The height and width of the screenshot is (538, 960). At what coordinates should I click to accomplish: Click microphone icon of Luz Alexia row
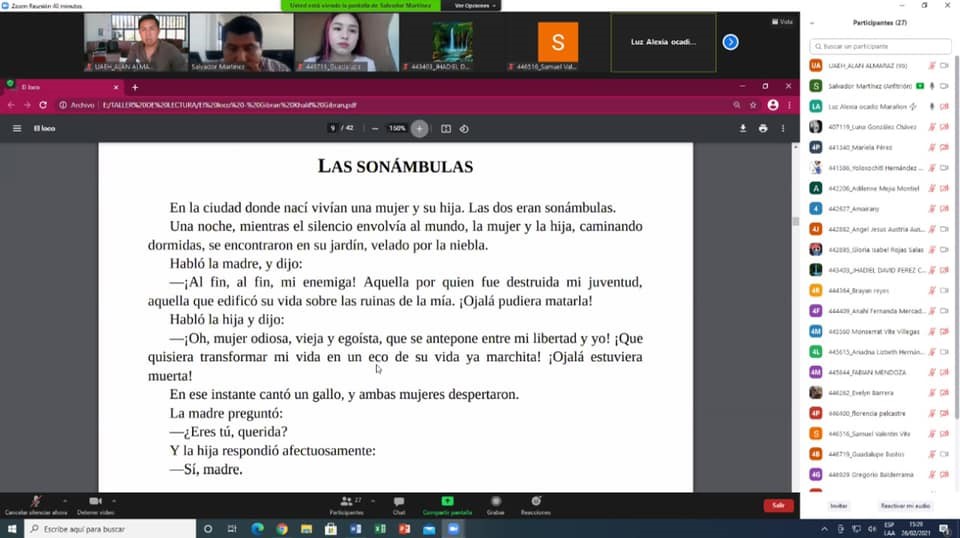[x=932, y=106]
